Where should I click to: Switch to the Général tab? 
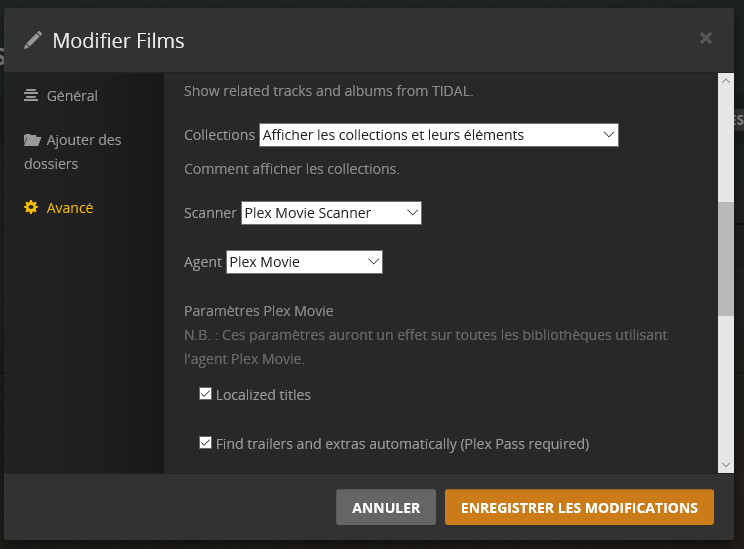click(x=72, y=96)
